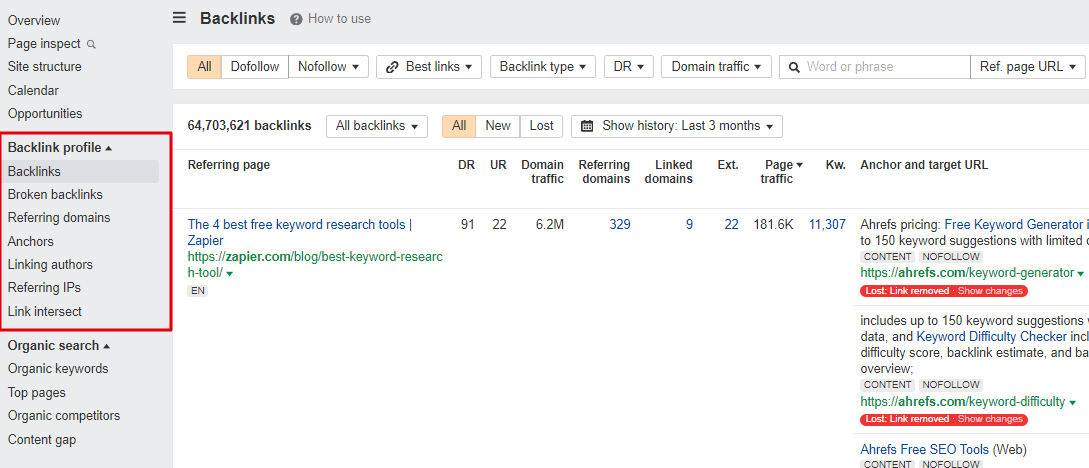The image size is (1089, 468).
Task: Click referring domains value 329
Action: click(620, 224)
